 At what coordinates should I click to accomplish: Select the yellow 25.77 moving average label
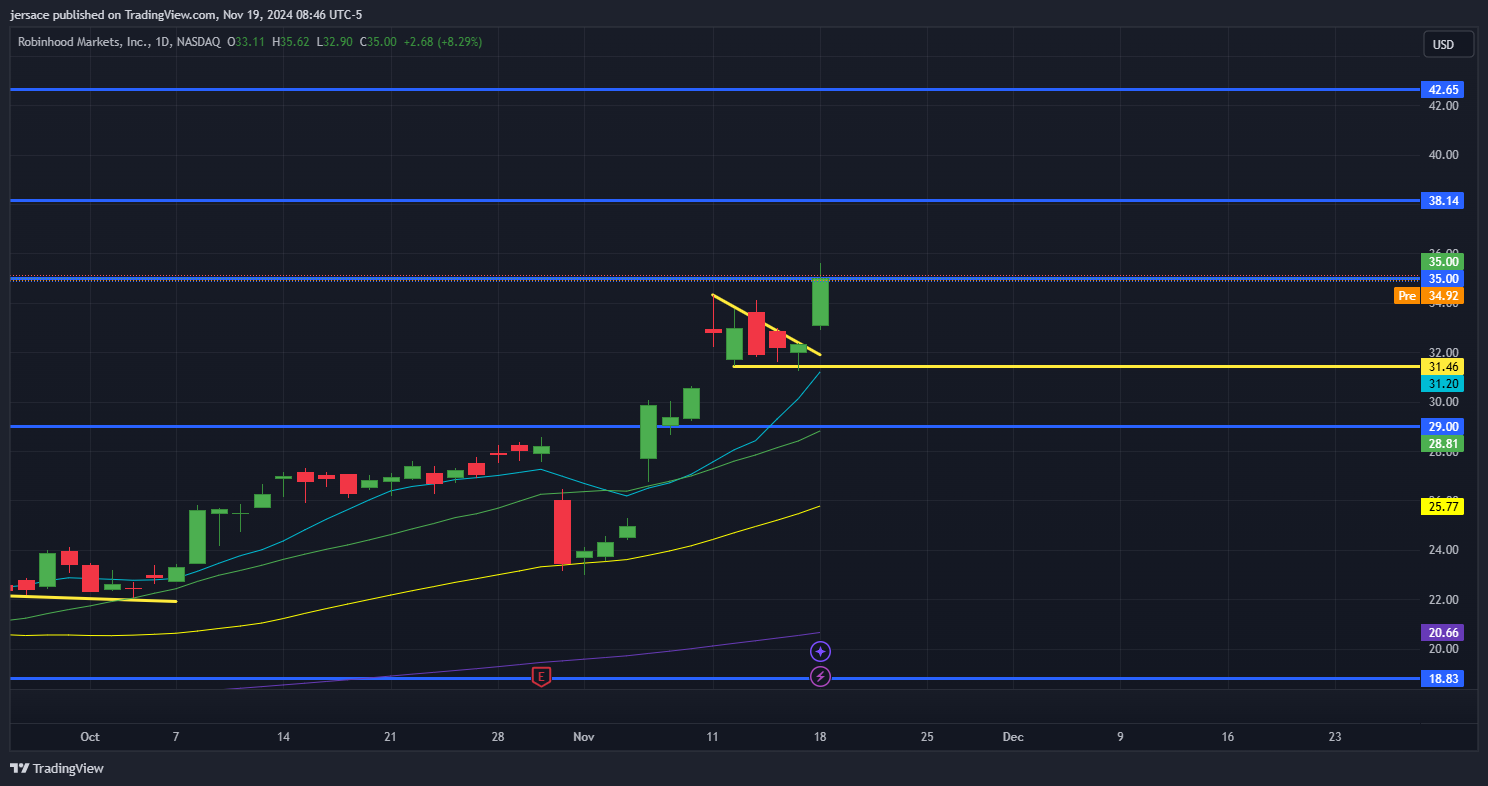tap(1443, 507)
